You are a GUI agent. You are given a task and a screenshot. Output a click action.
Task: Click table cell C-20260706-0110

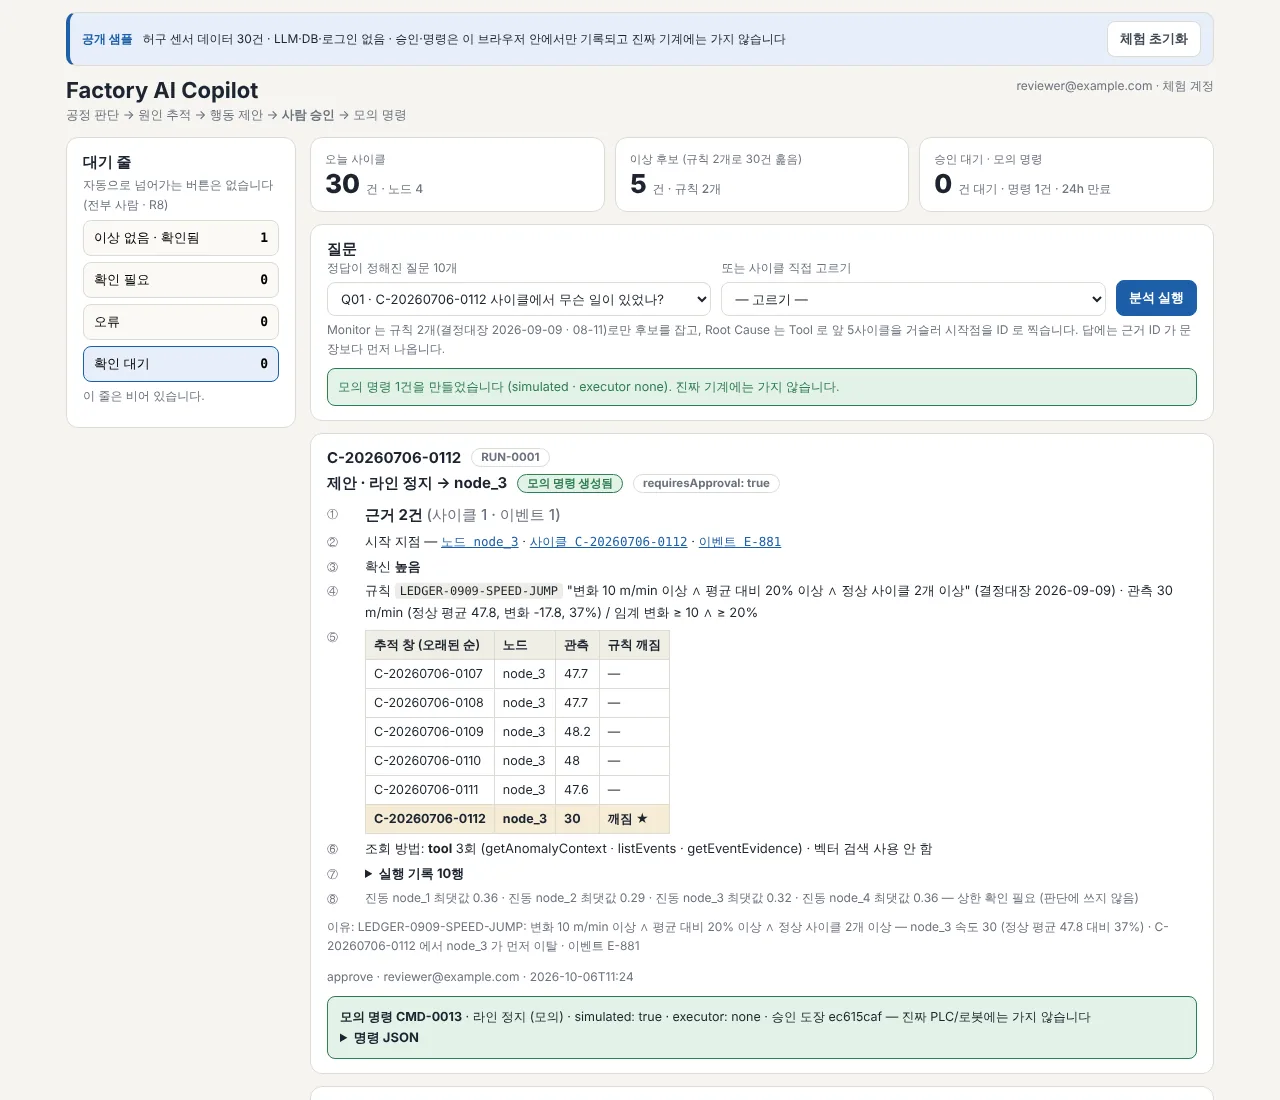click(430, 761)
